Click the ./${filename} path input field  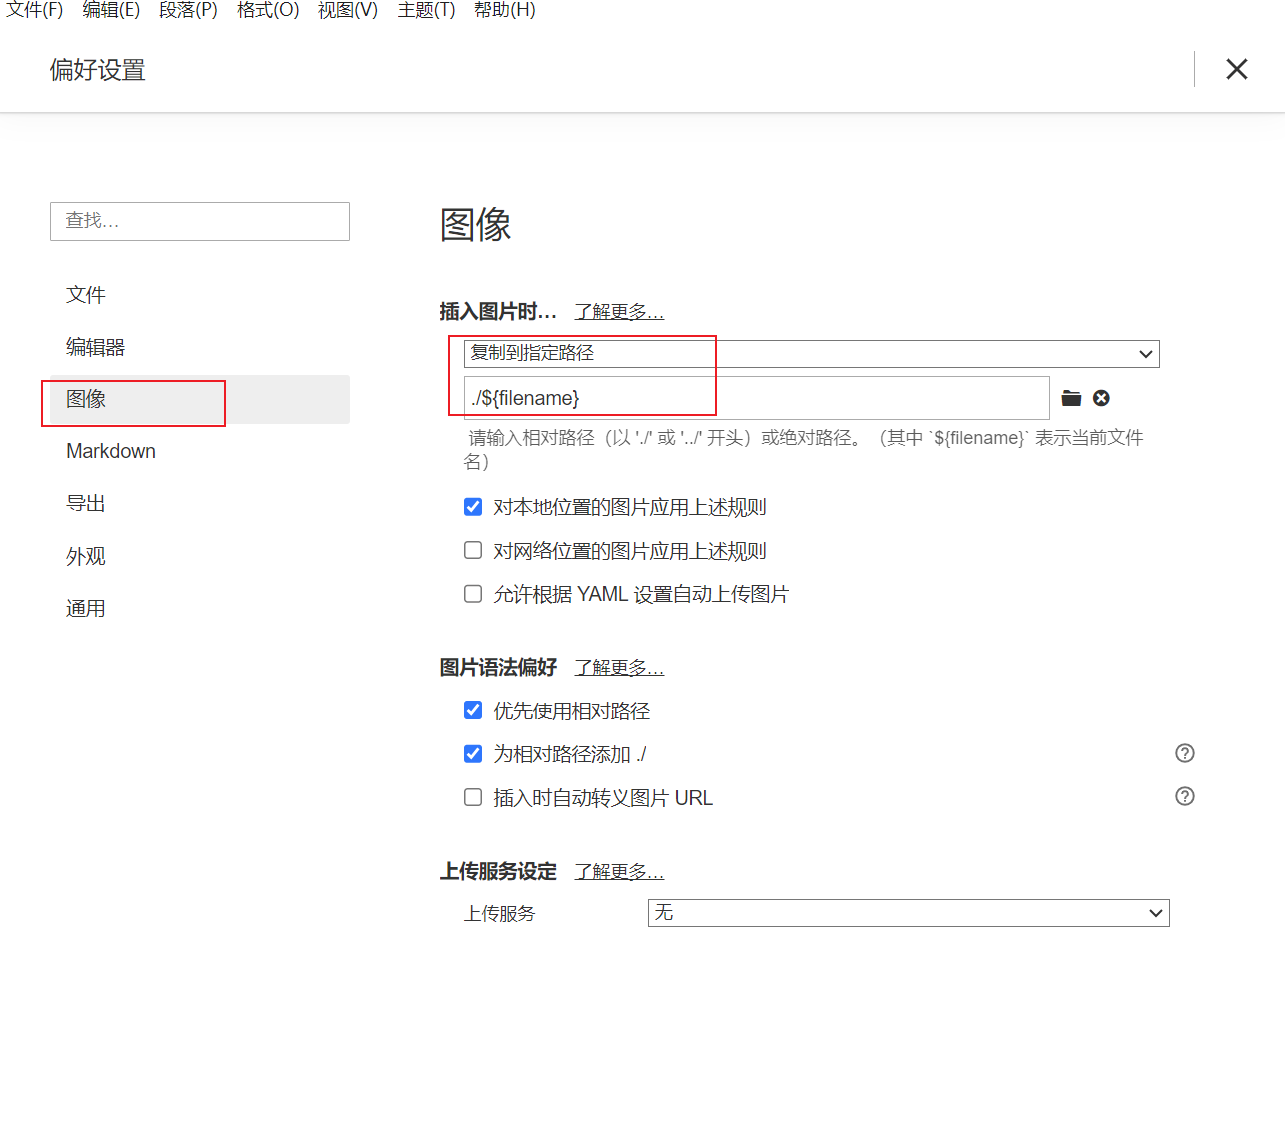click(x=756, y=398)
